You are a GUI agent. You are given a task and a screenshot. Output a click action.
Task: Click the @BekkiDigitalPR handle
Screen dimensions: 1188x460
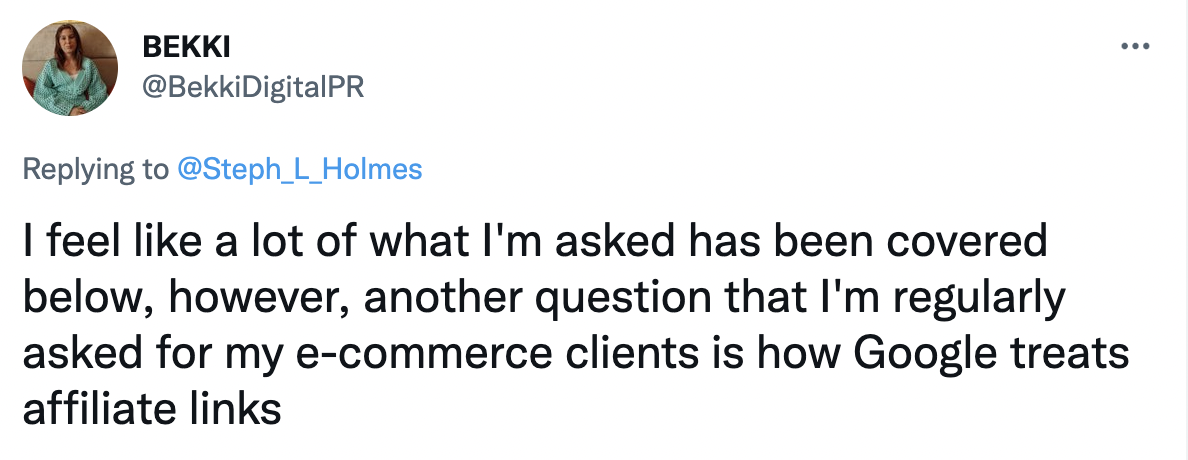[254, 88]
